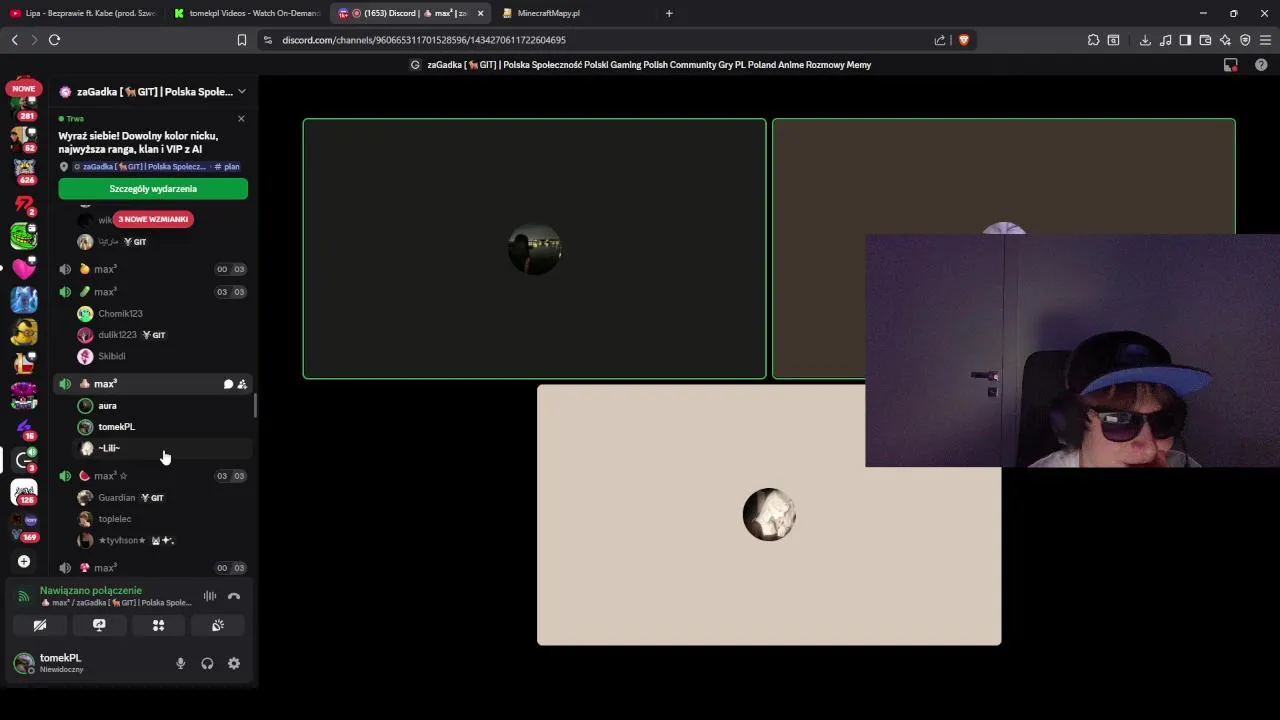Open the Discord inbox icon
The height and width of the screenshot is (720, 1280).
point(1231,65)
